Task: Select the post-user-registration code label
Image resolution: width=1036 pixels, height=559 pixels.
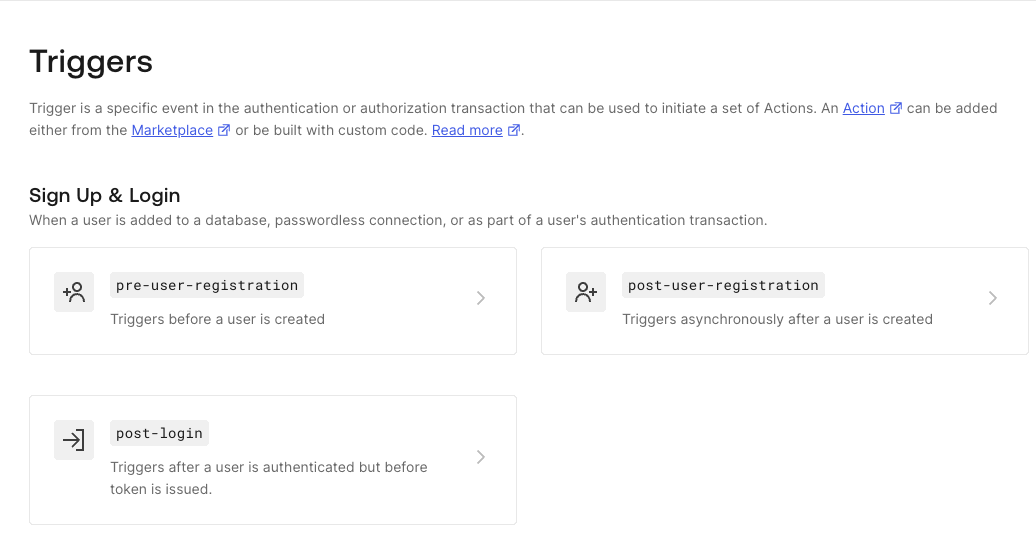Action: click(x=723, y=285)
